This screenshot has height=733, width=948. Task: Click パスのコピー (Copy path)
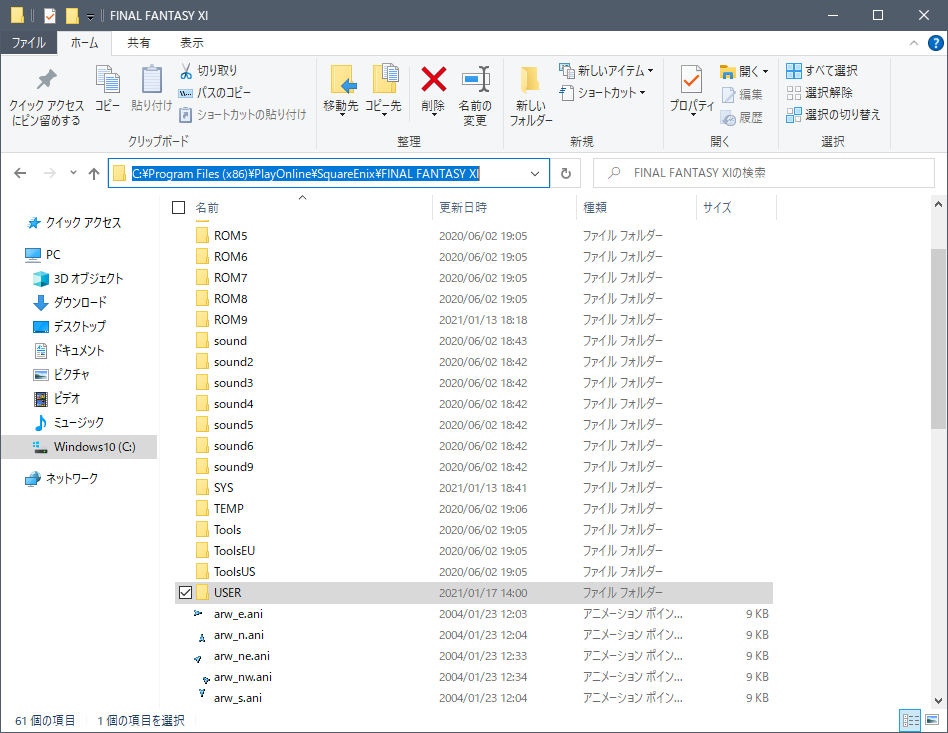point(215,93)
